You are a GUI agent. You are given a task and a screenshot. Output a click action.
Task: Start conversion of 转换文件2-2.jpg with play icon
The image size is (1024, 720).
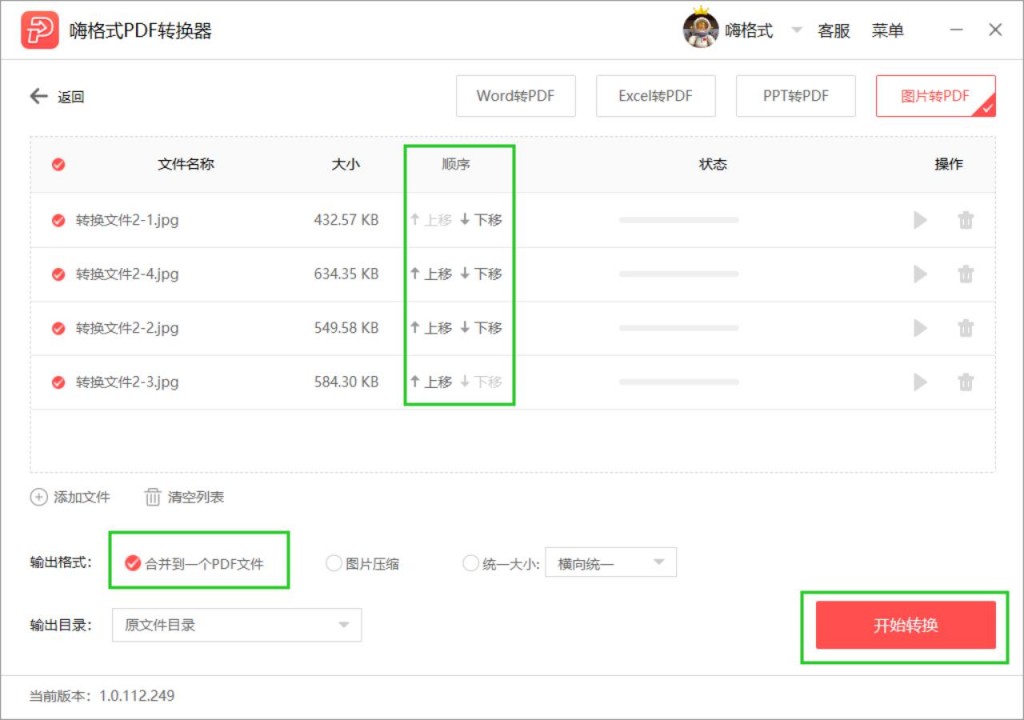[x=920, y=328]
